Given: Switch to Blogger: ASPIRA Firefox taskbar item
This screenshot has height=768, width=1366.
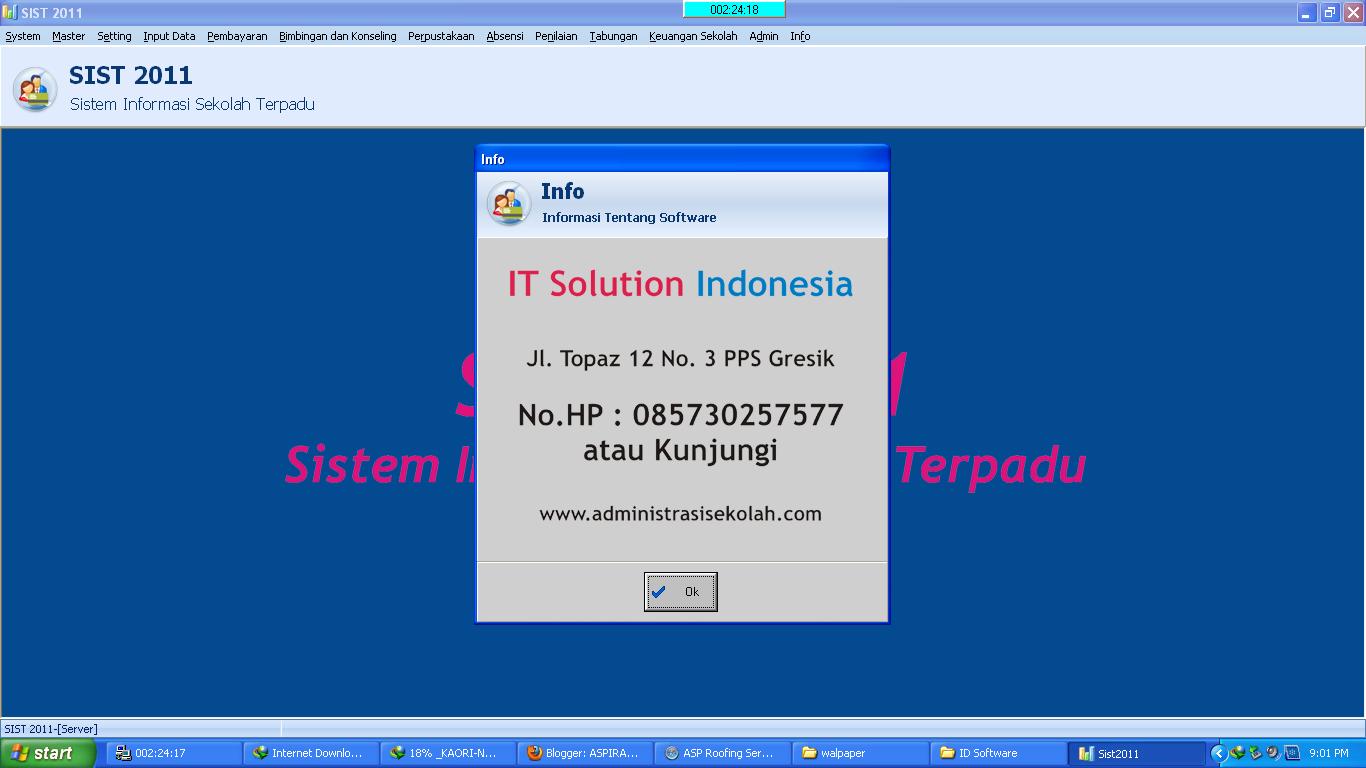Looking at the screenshot, I should [x=587, y=753].
